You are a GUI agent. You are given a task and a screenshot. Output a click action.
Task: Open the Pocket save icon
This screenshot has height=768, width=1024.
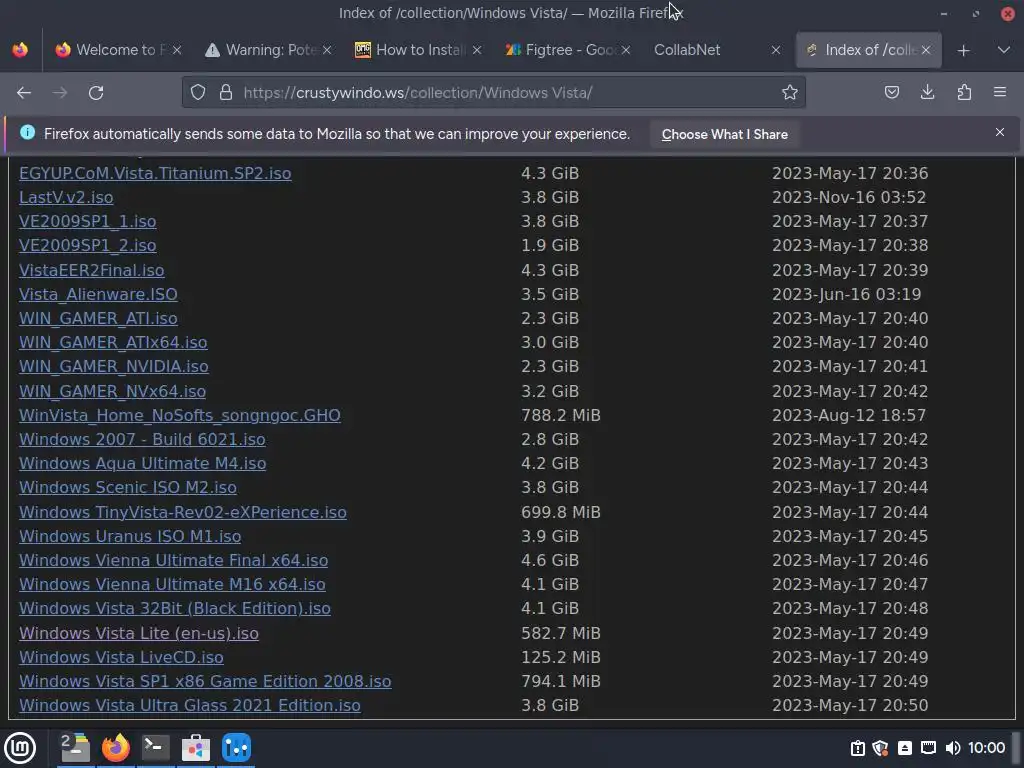pos(891,93)
